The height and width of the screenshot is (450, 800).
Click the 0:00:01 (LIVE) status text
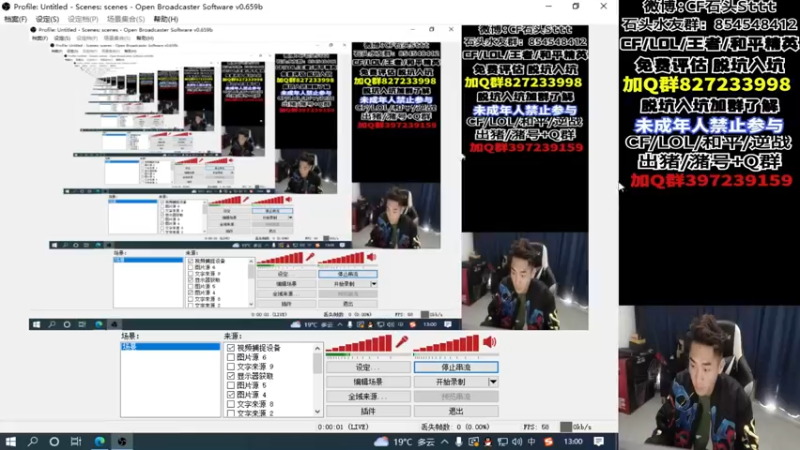[x=343, y=427]
